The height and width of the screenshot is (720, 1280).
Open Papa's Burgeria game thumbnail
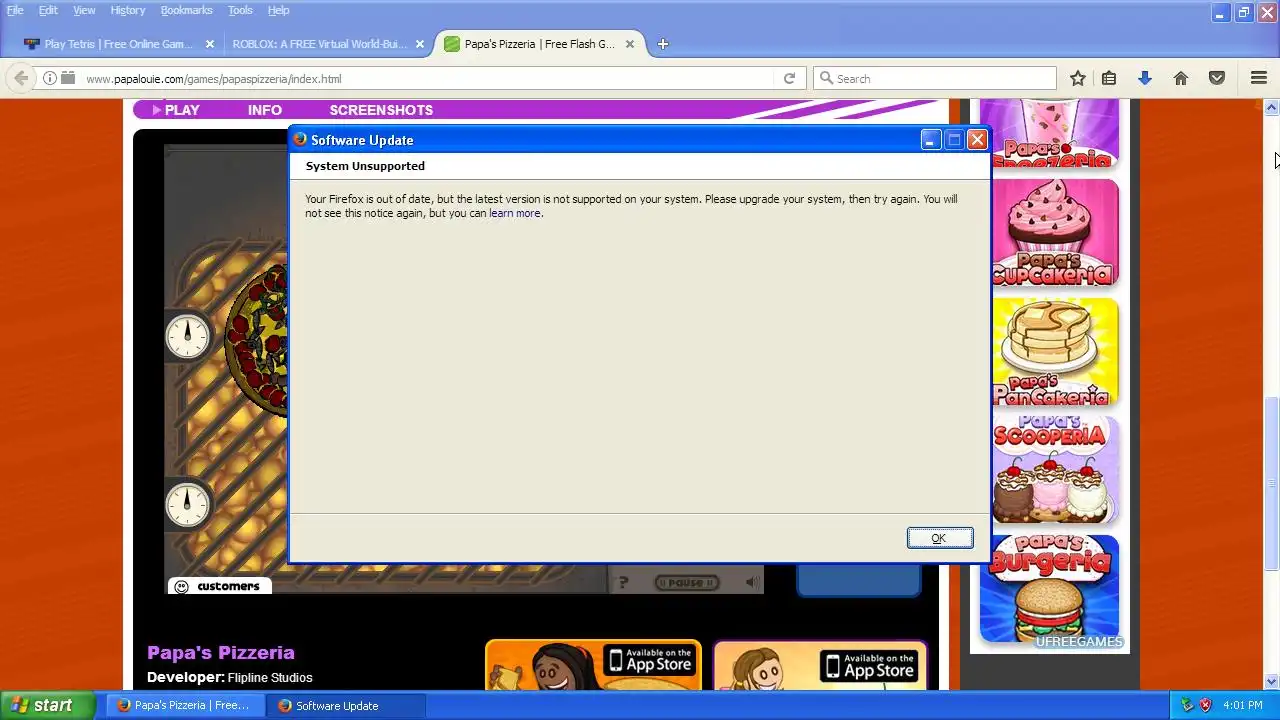coord(1049,589)
